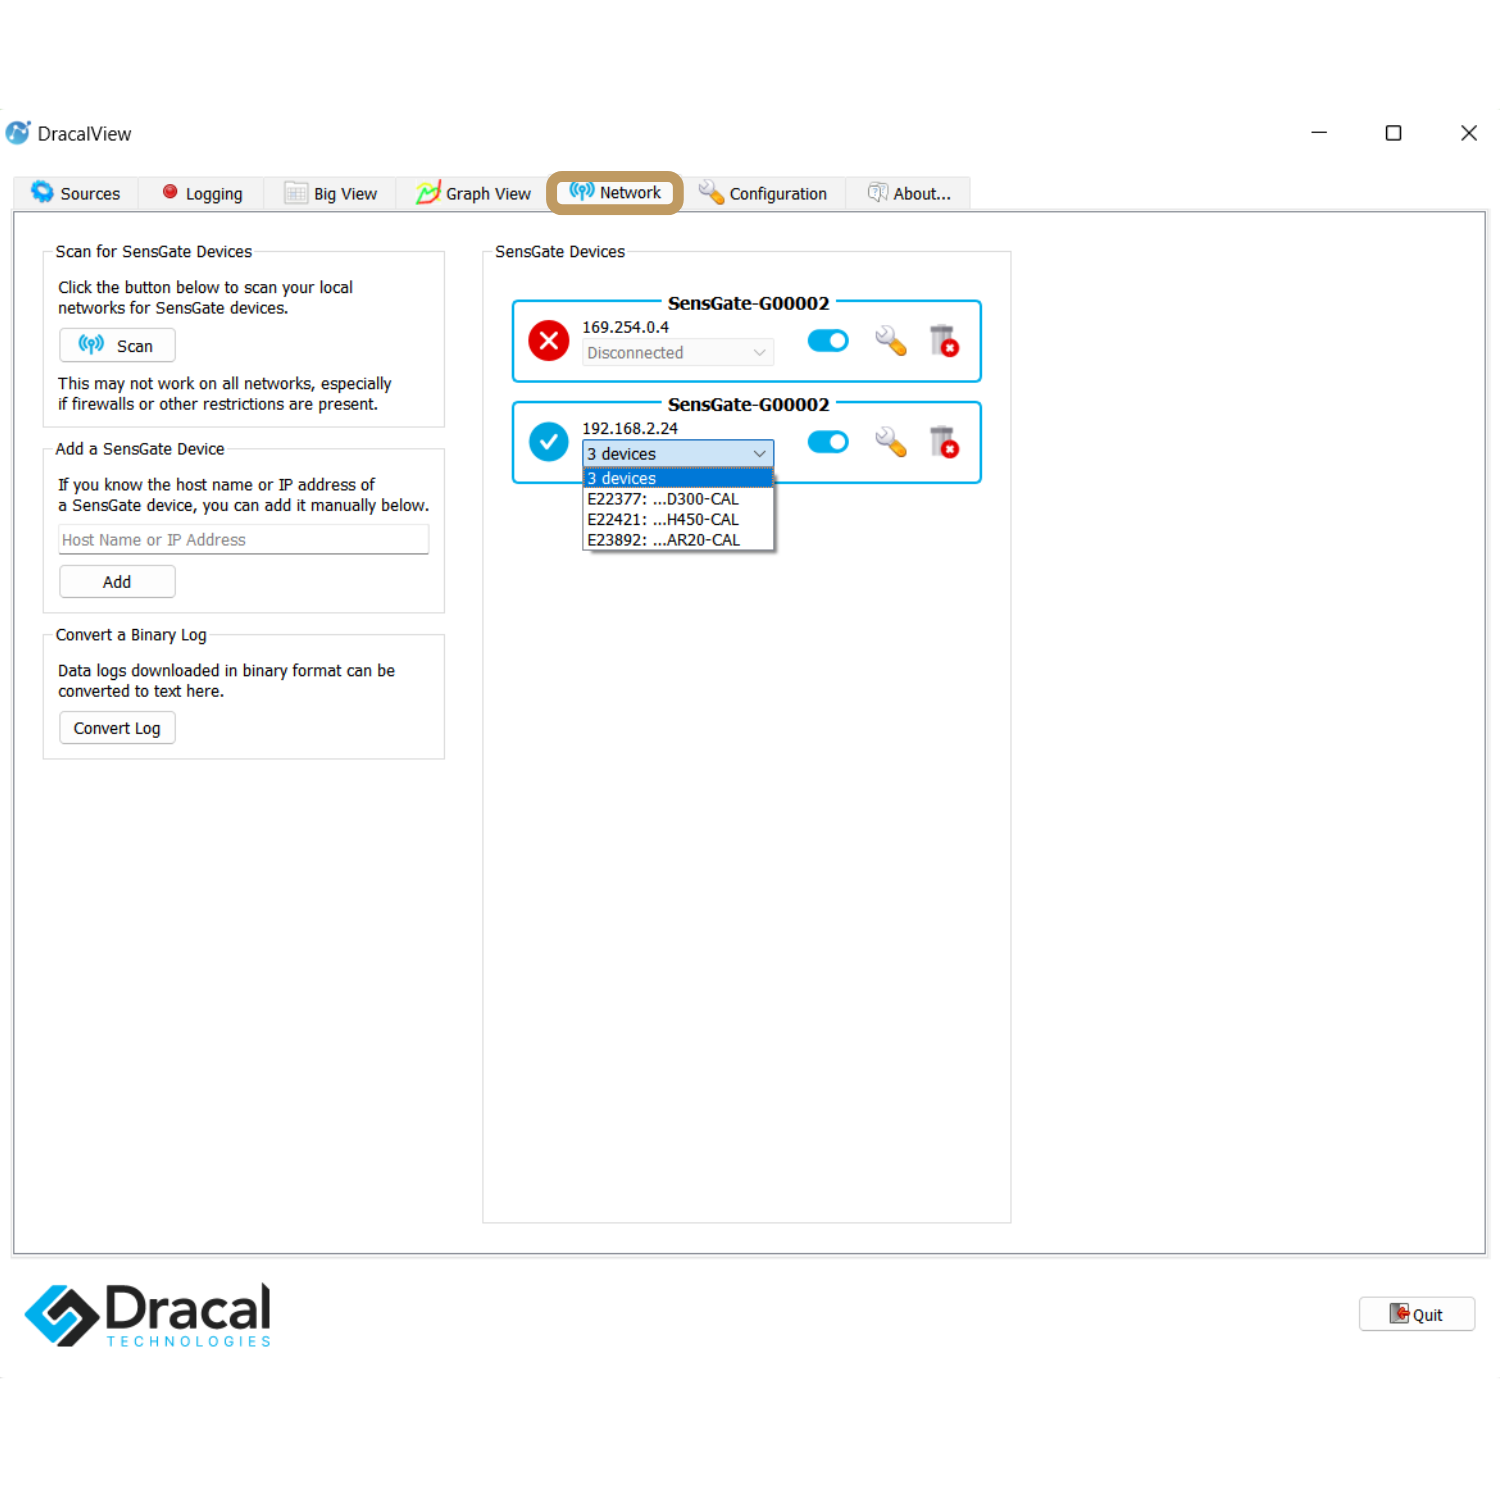The image size is (1500, 1500).
Task: Select the Network tab
Action: [615, 192]
